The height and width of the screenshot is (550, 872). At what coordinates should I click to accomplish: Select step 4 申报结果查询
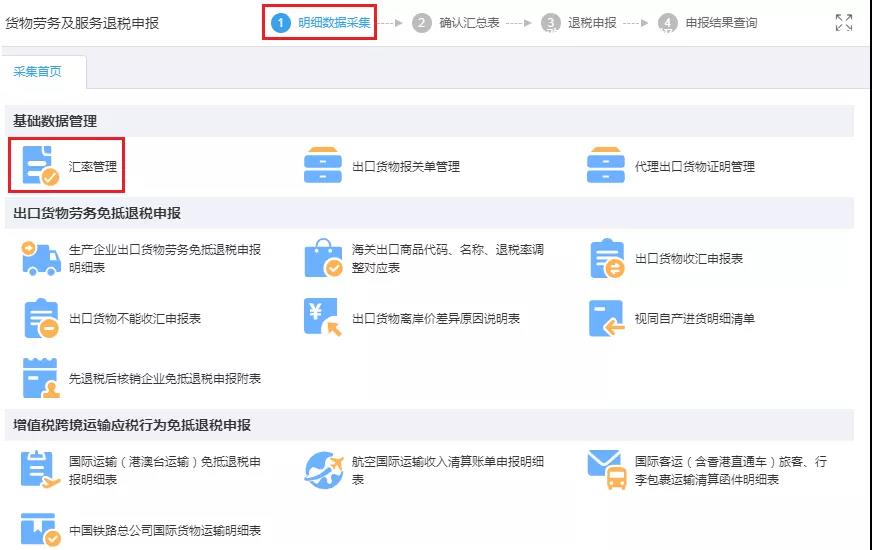coord(708,22)
